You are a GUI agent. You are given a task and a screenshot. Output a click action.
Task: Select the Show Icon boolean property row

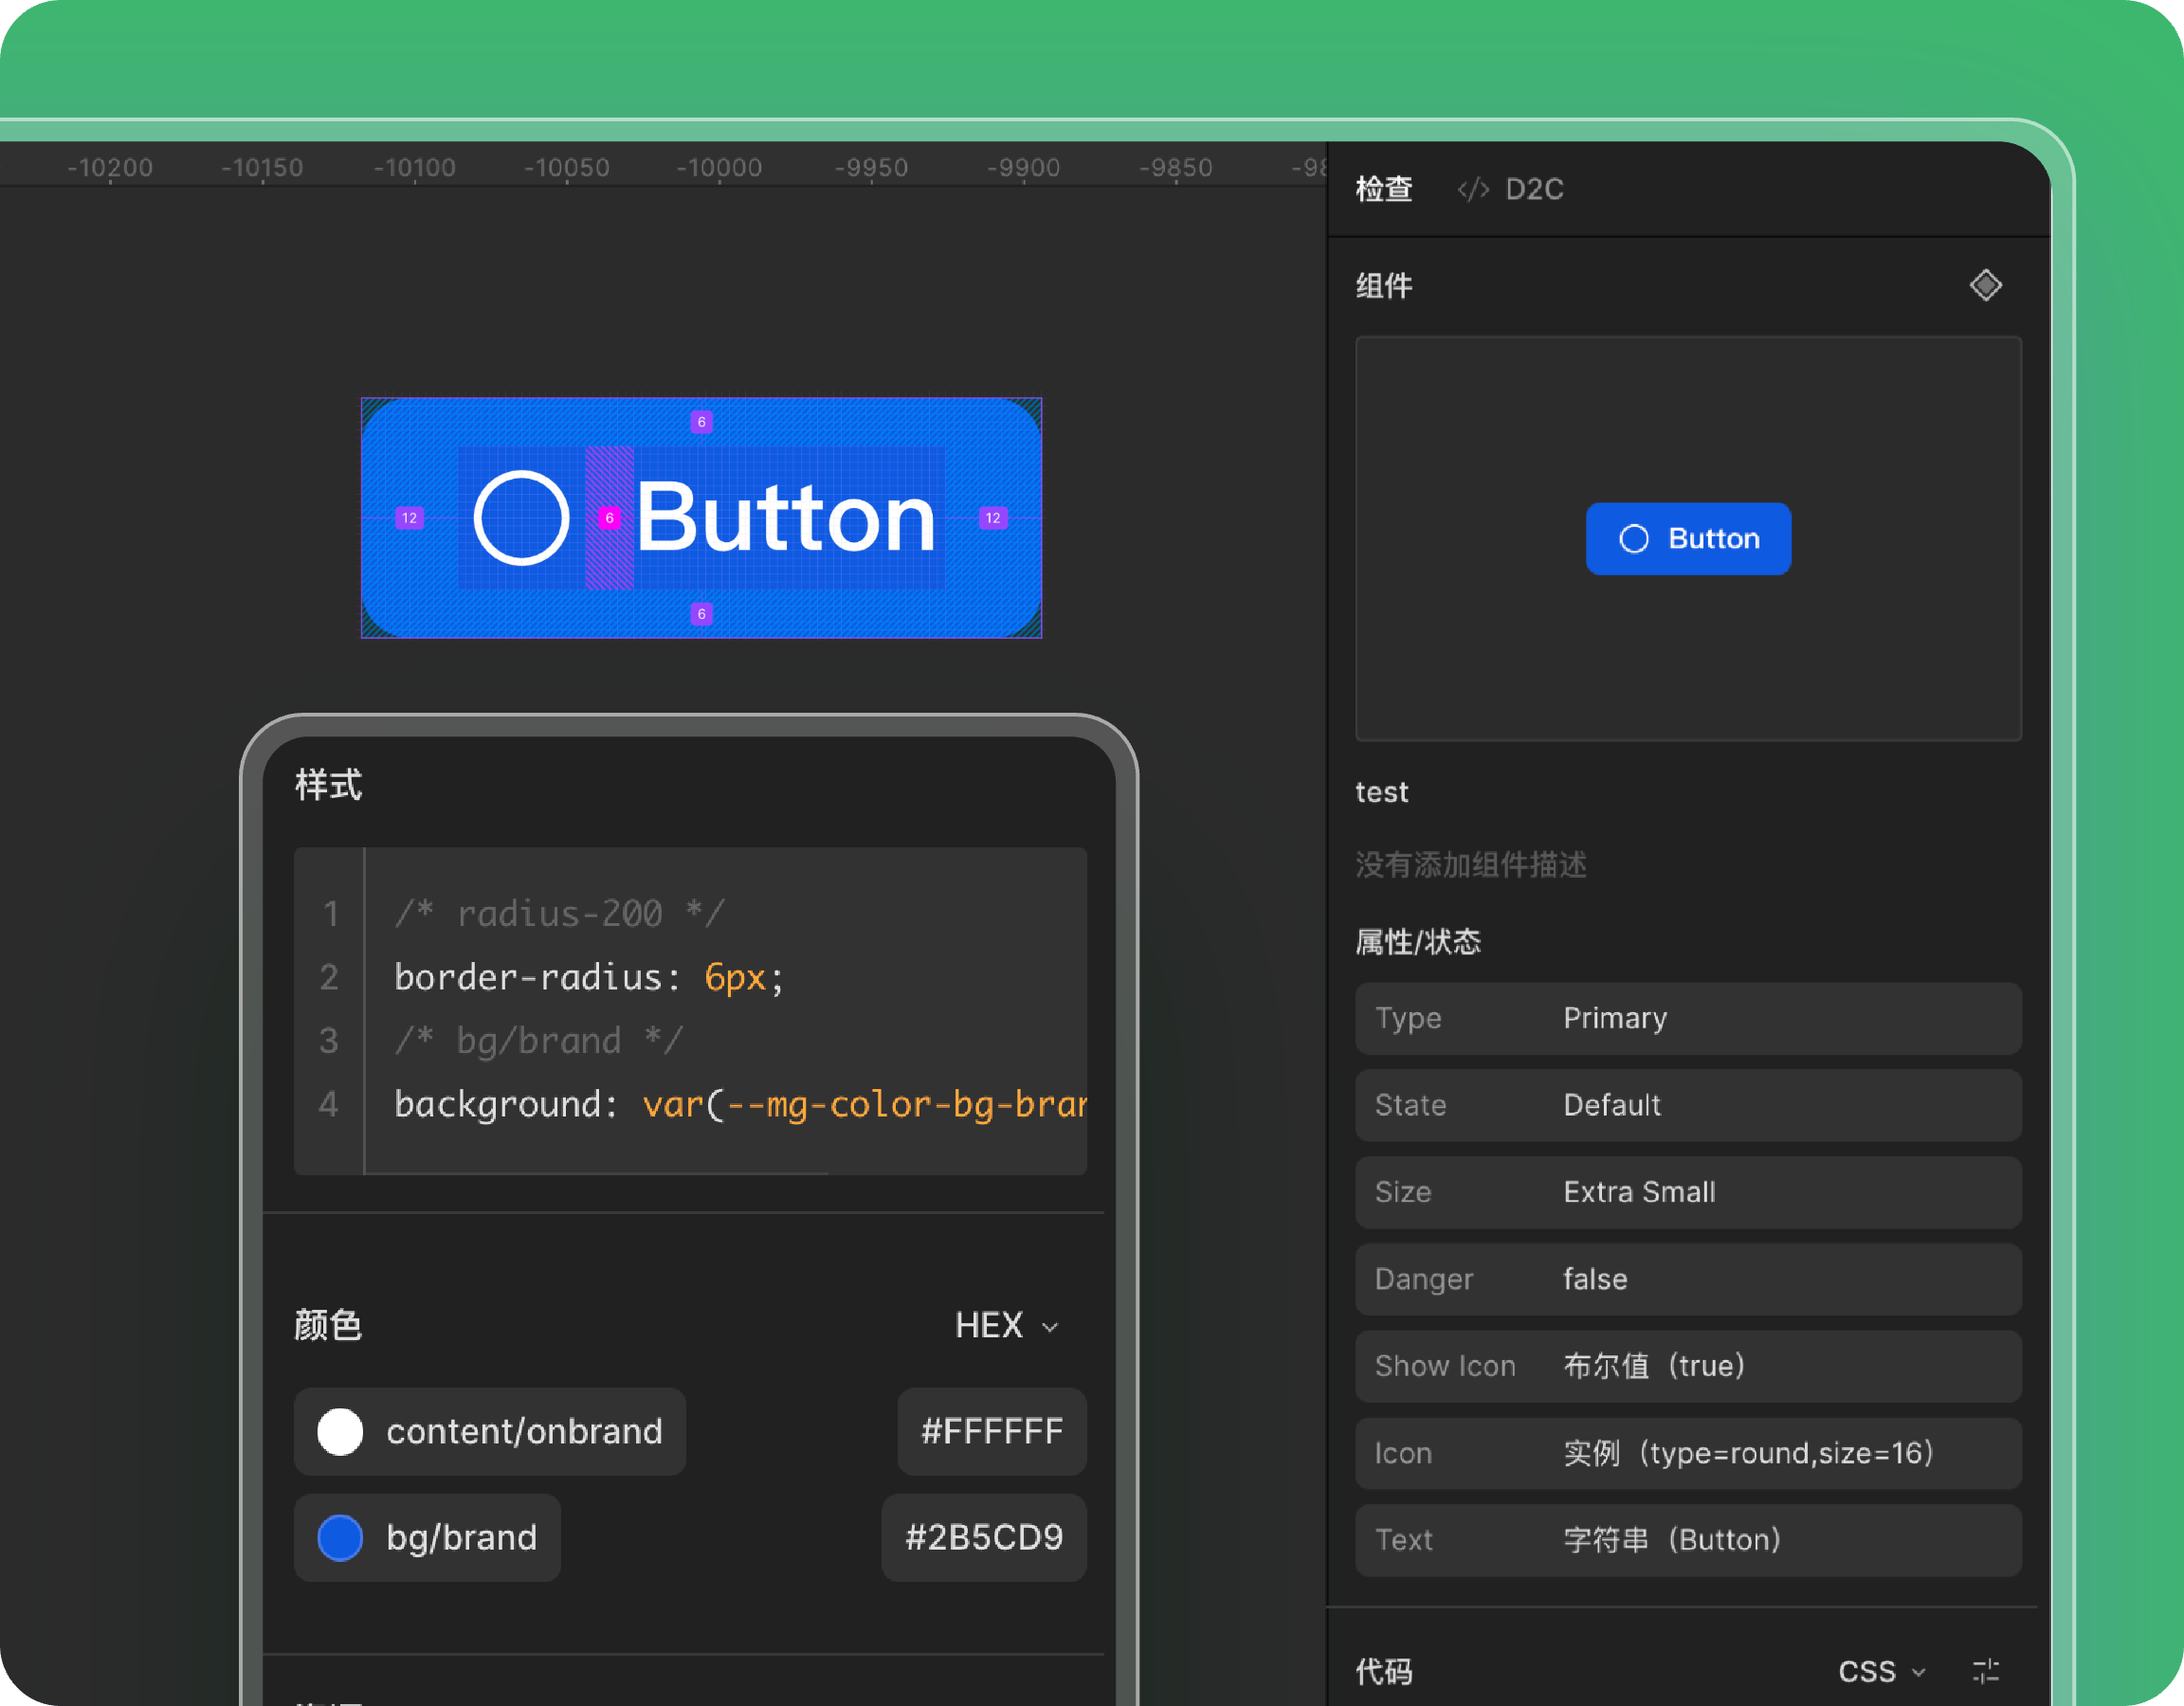point(1687,1366)
